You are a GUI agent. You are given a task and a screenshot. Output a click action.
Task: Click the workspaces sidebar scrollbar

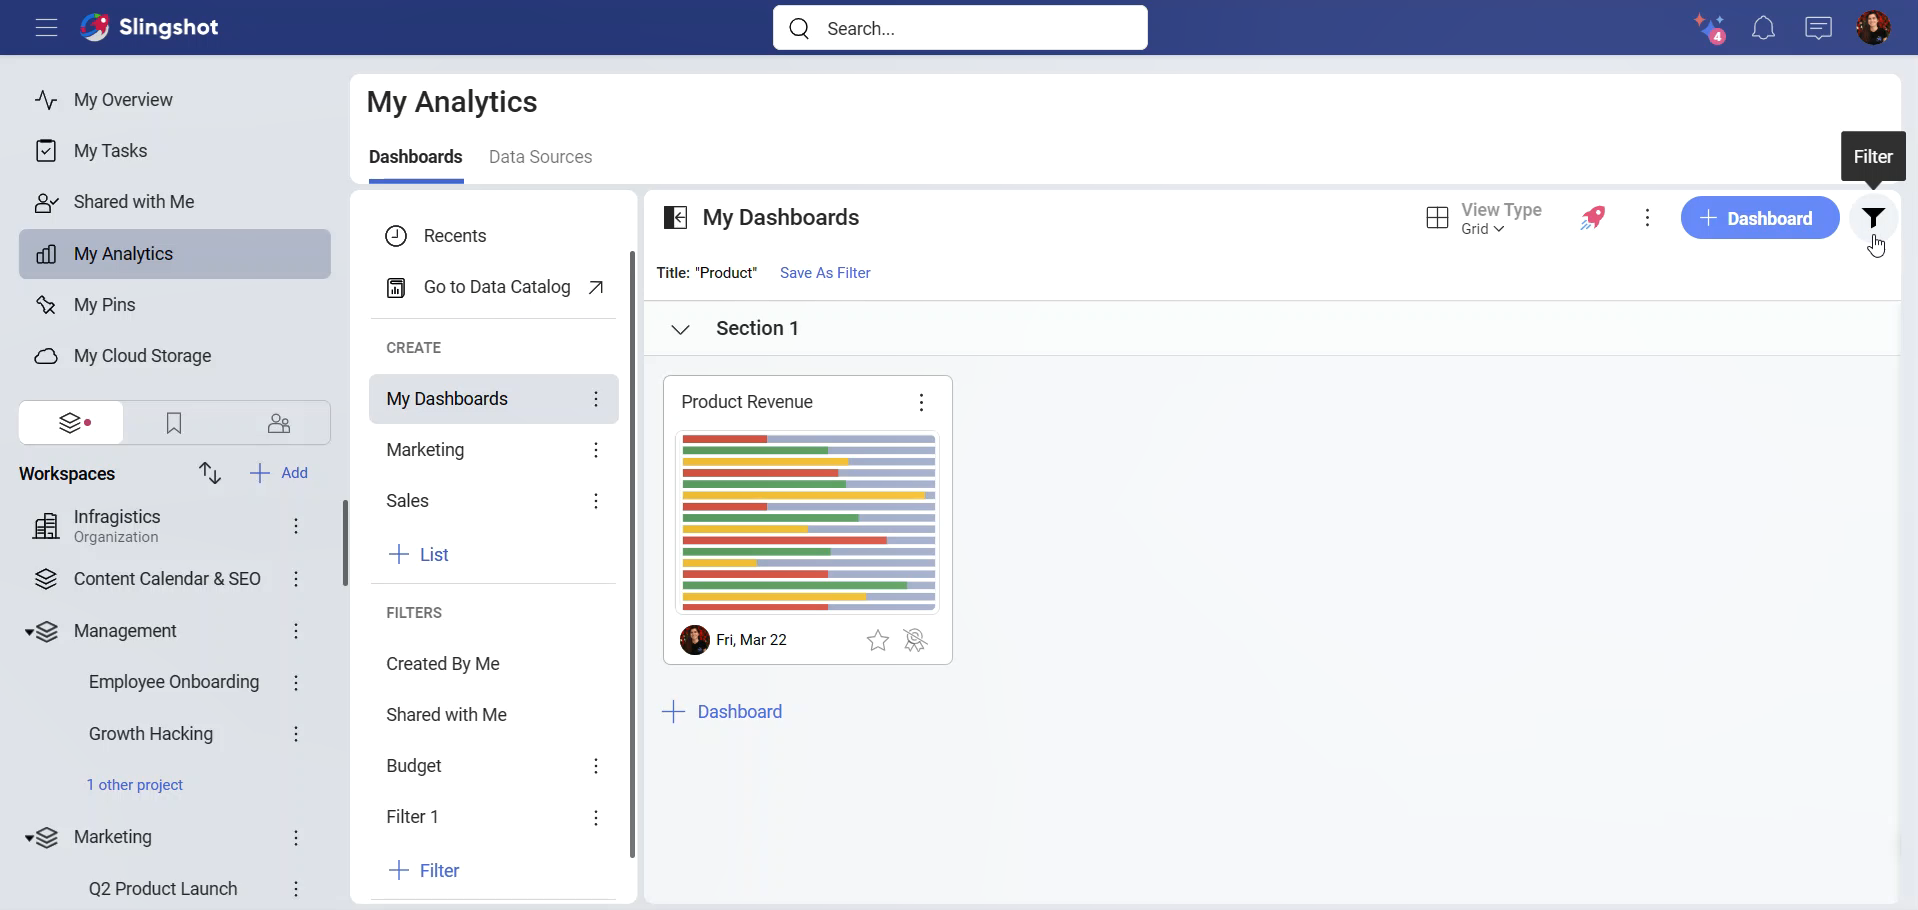tap(345, 543)
